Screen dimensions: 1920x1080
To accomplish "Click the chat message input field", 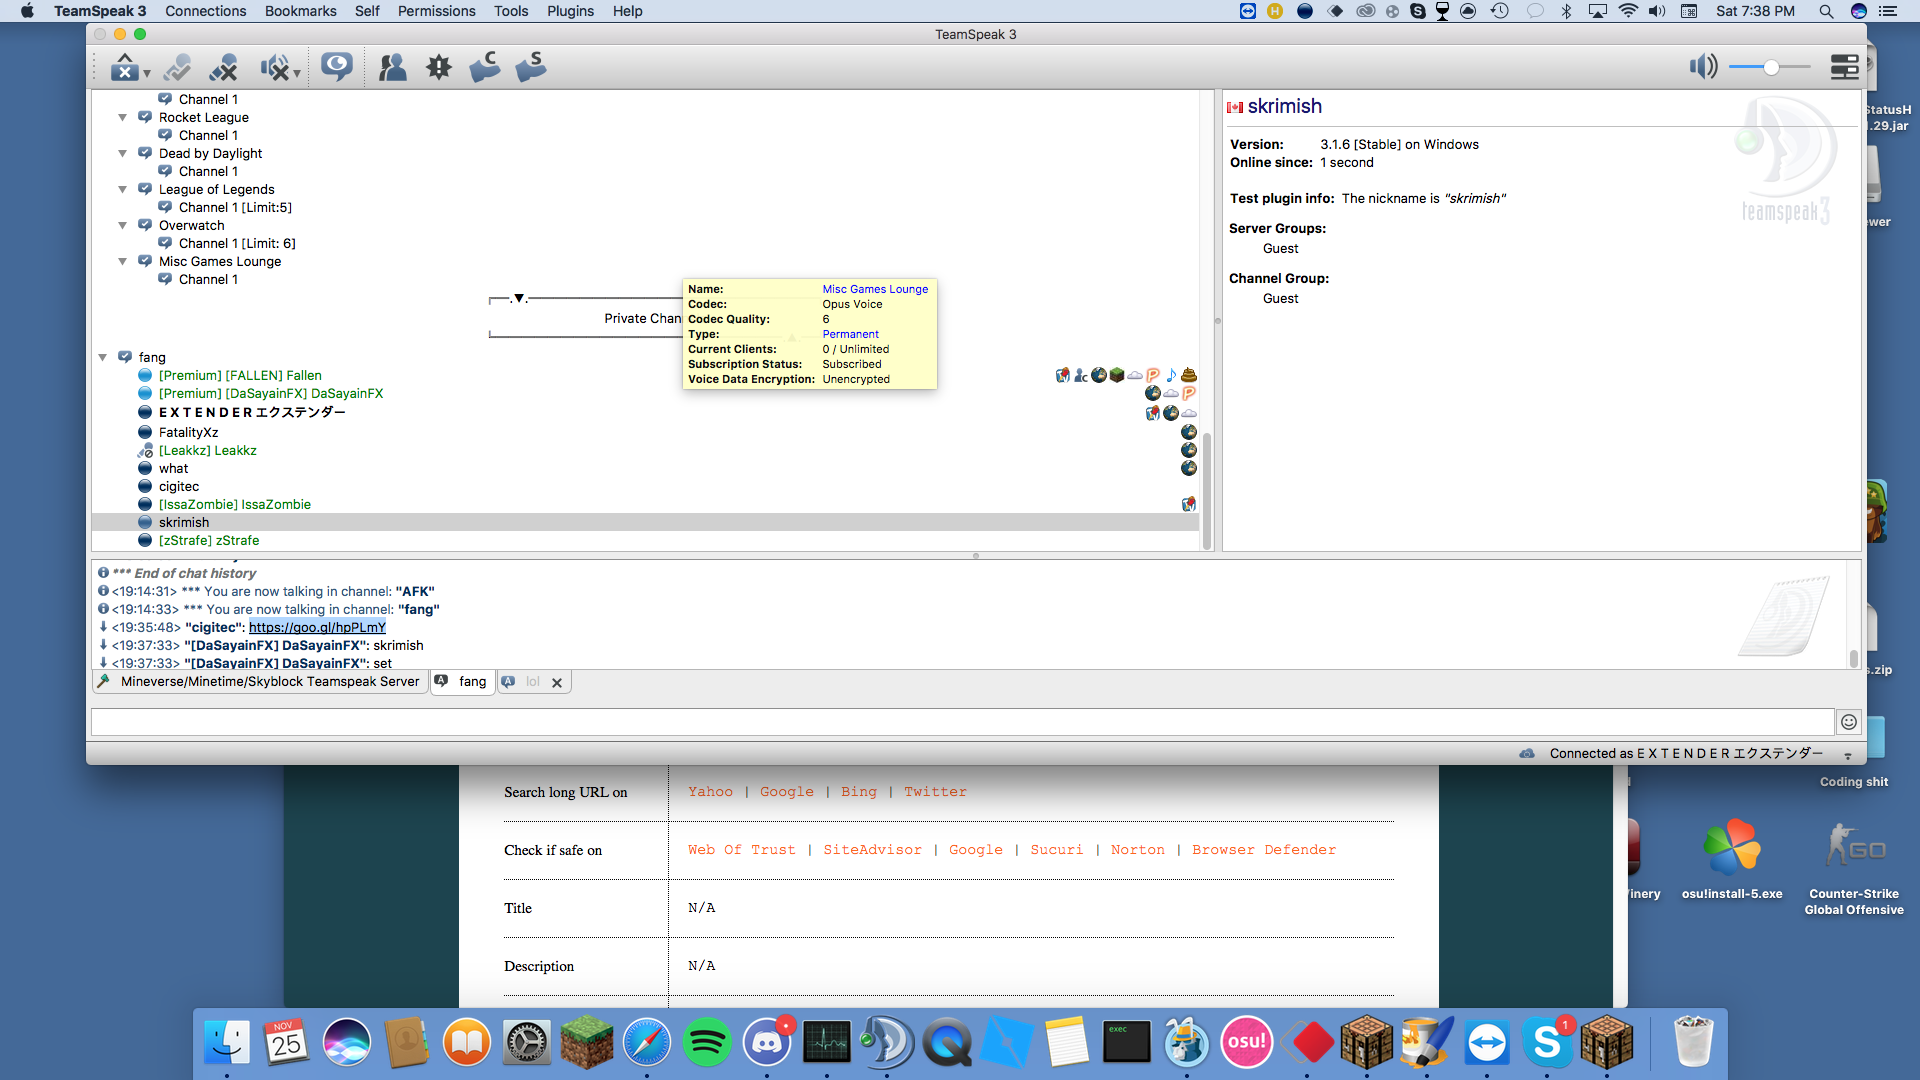I will [x=960, y=722].
